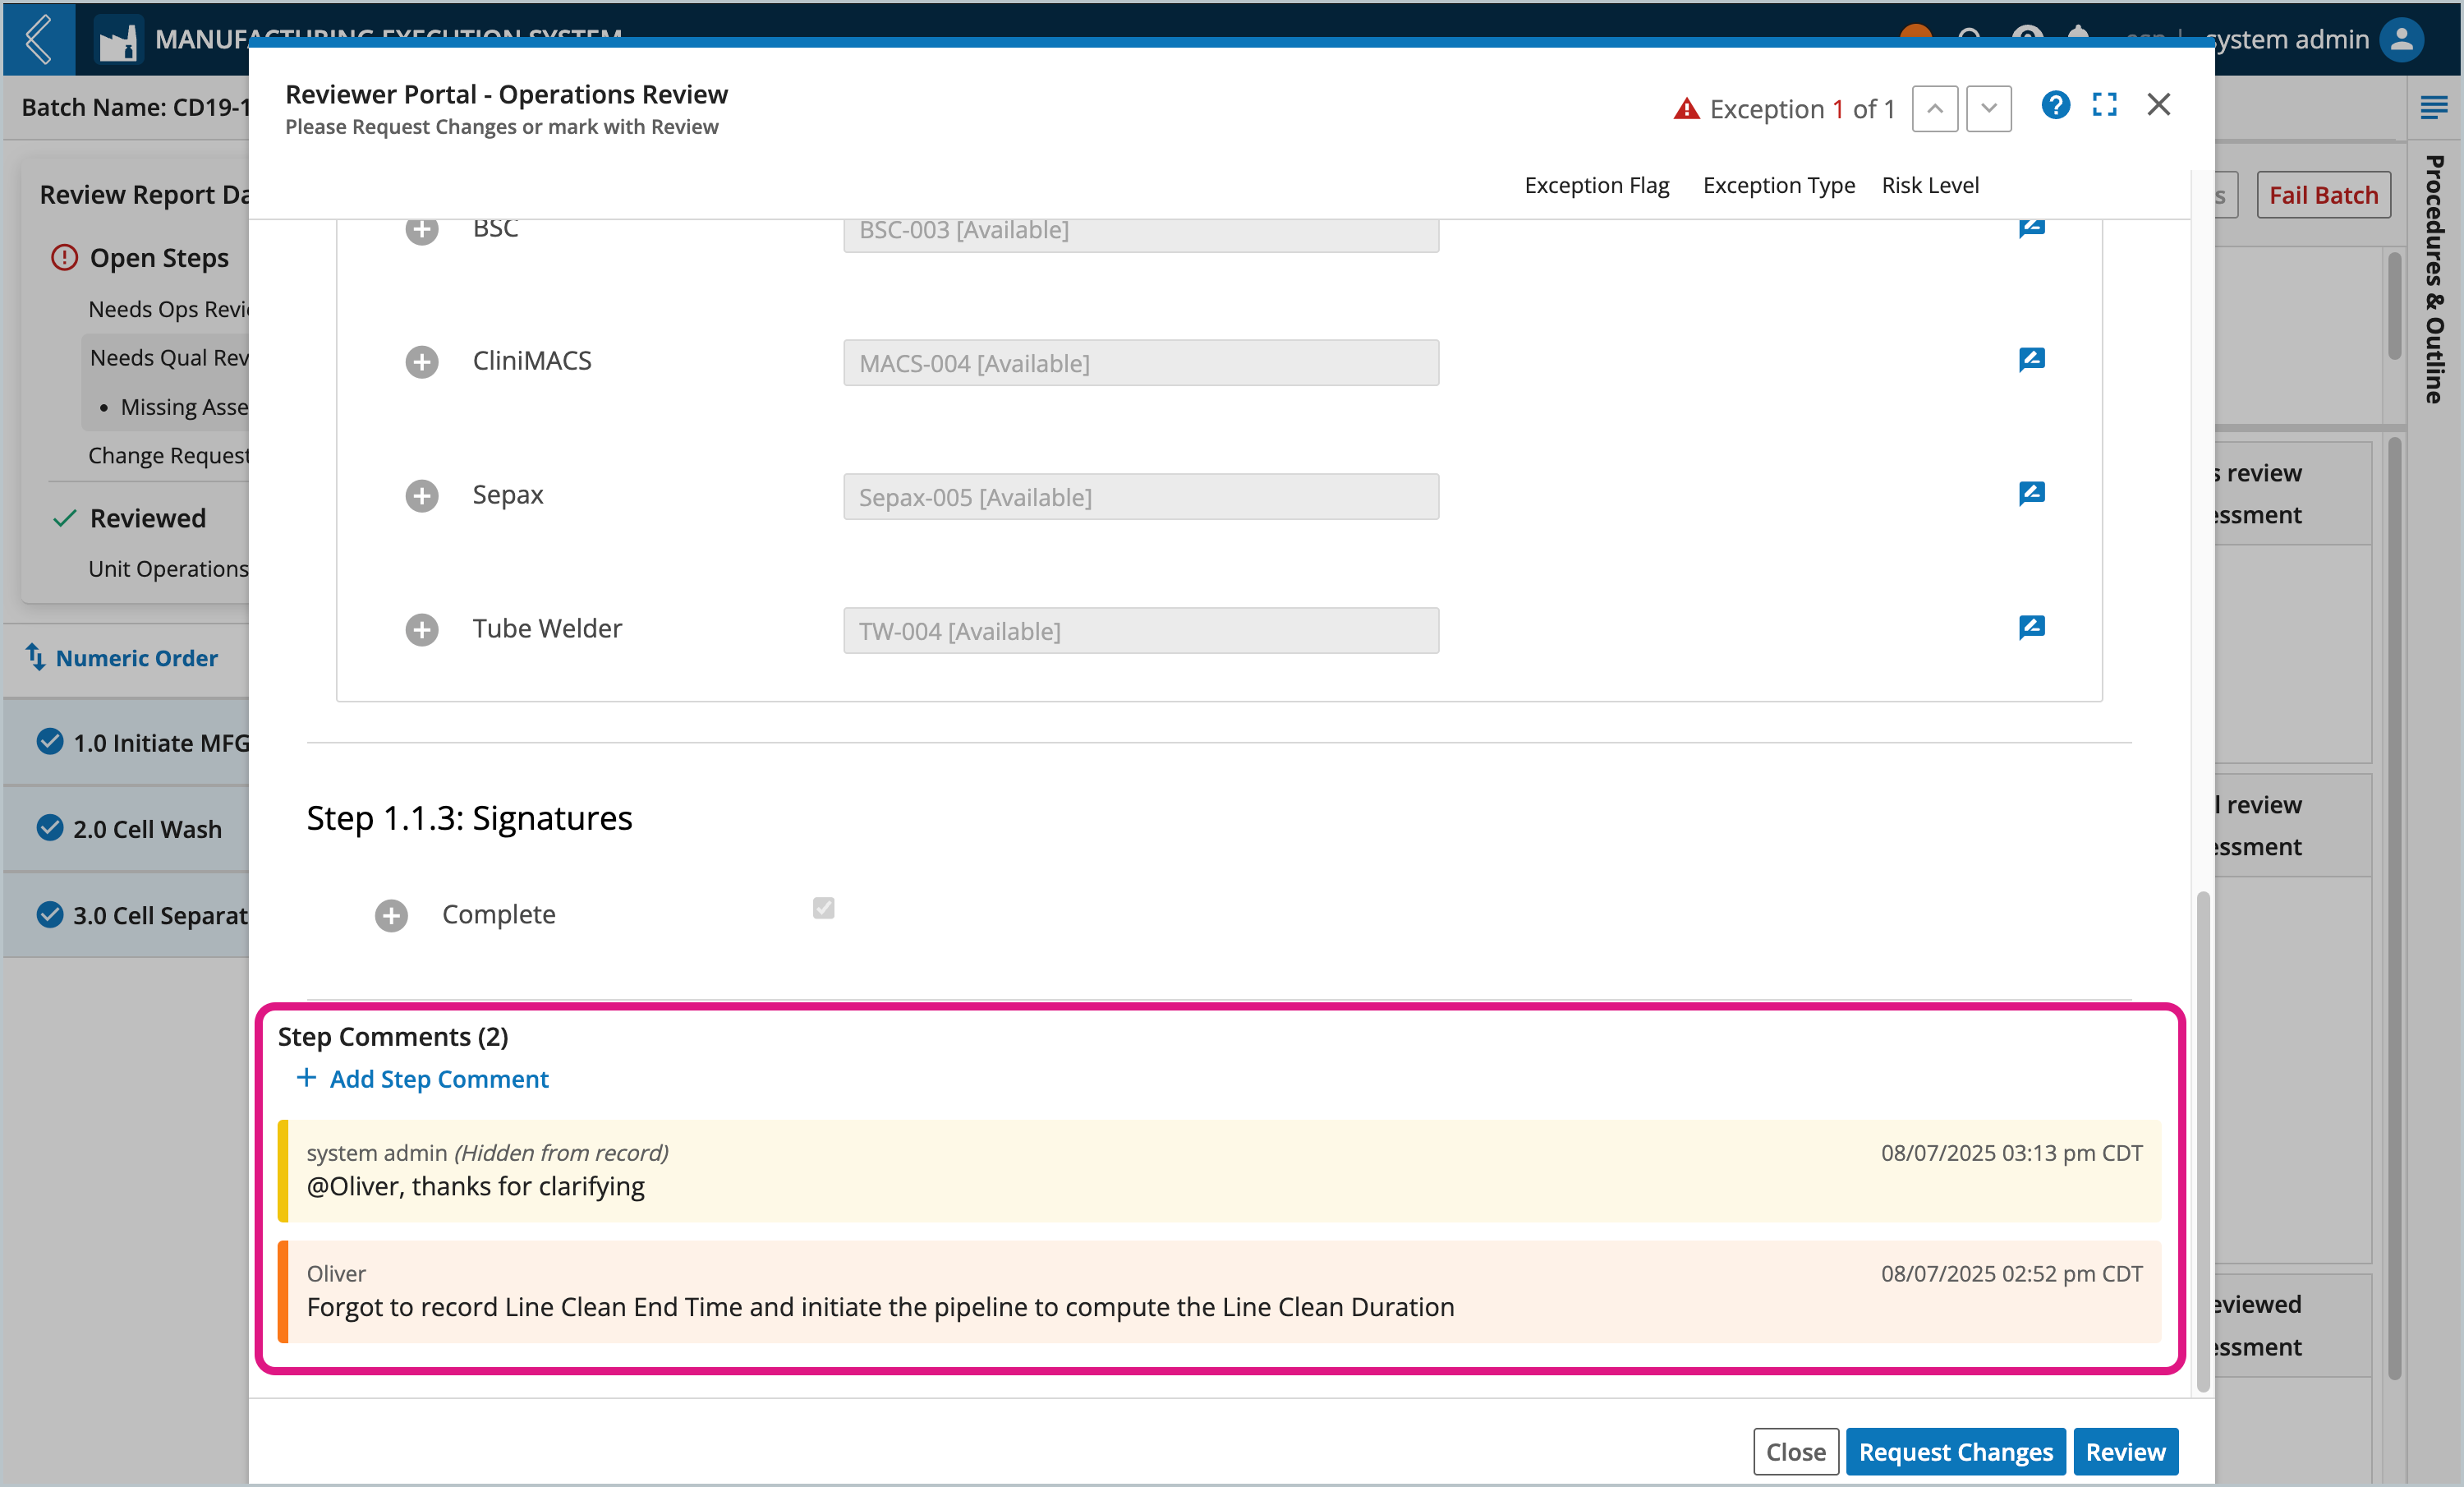Open the comment icon for the Sepax row

pyautogui.click(x=2031, y=493)
